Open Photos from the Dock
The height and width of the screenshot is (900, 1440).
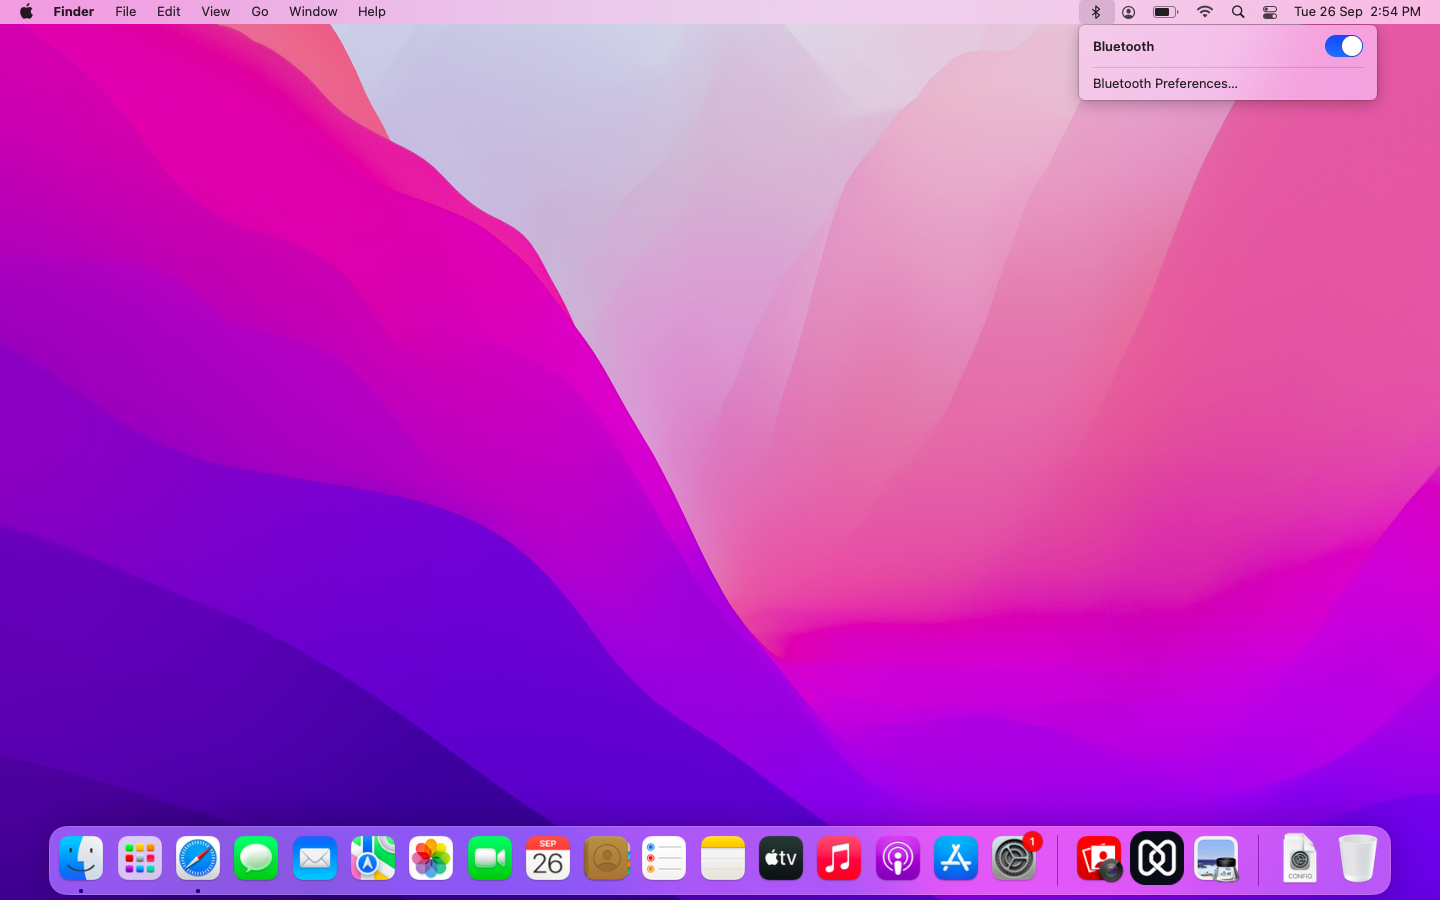(431, 859)
